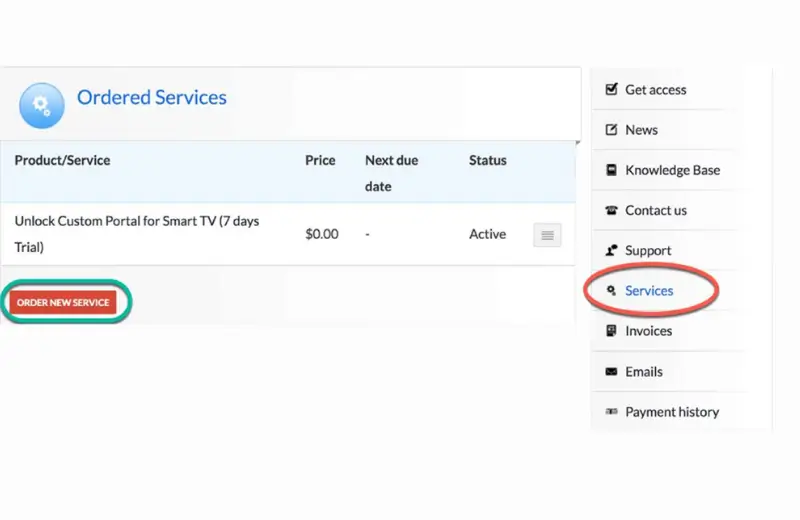Sort by the Product/Service column header

pyautogui.click(x=62, y=160)
